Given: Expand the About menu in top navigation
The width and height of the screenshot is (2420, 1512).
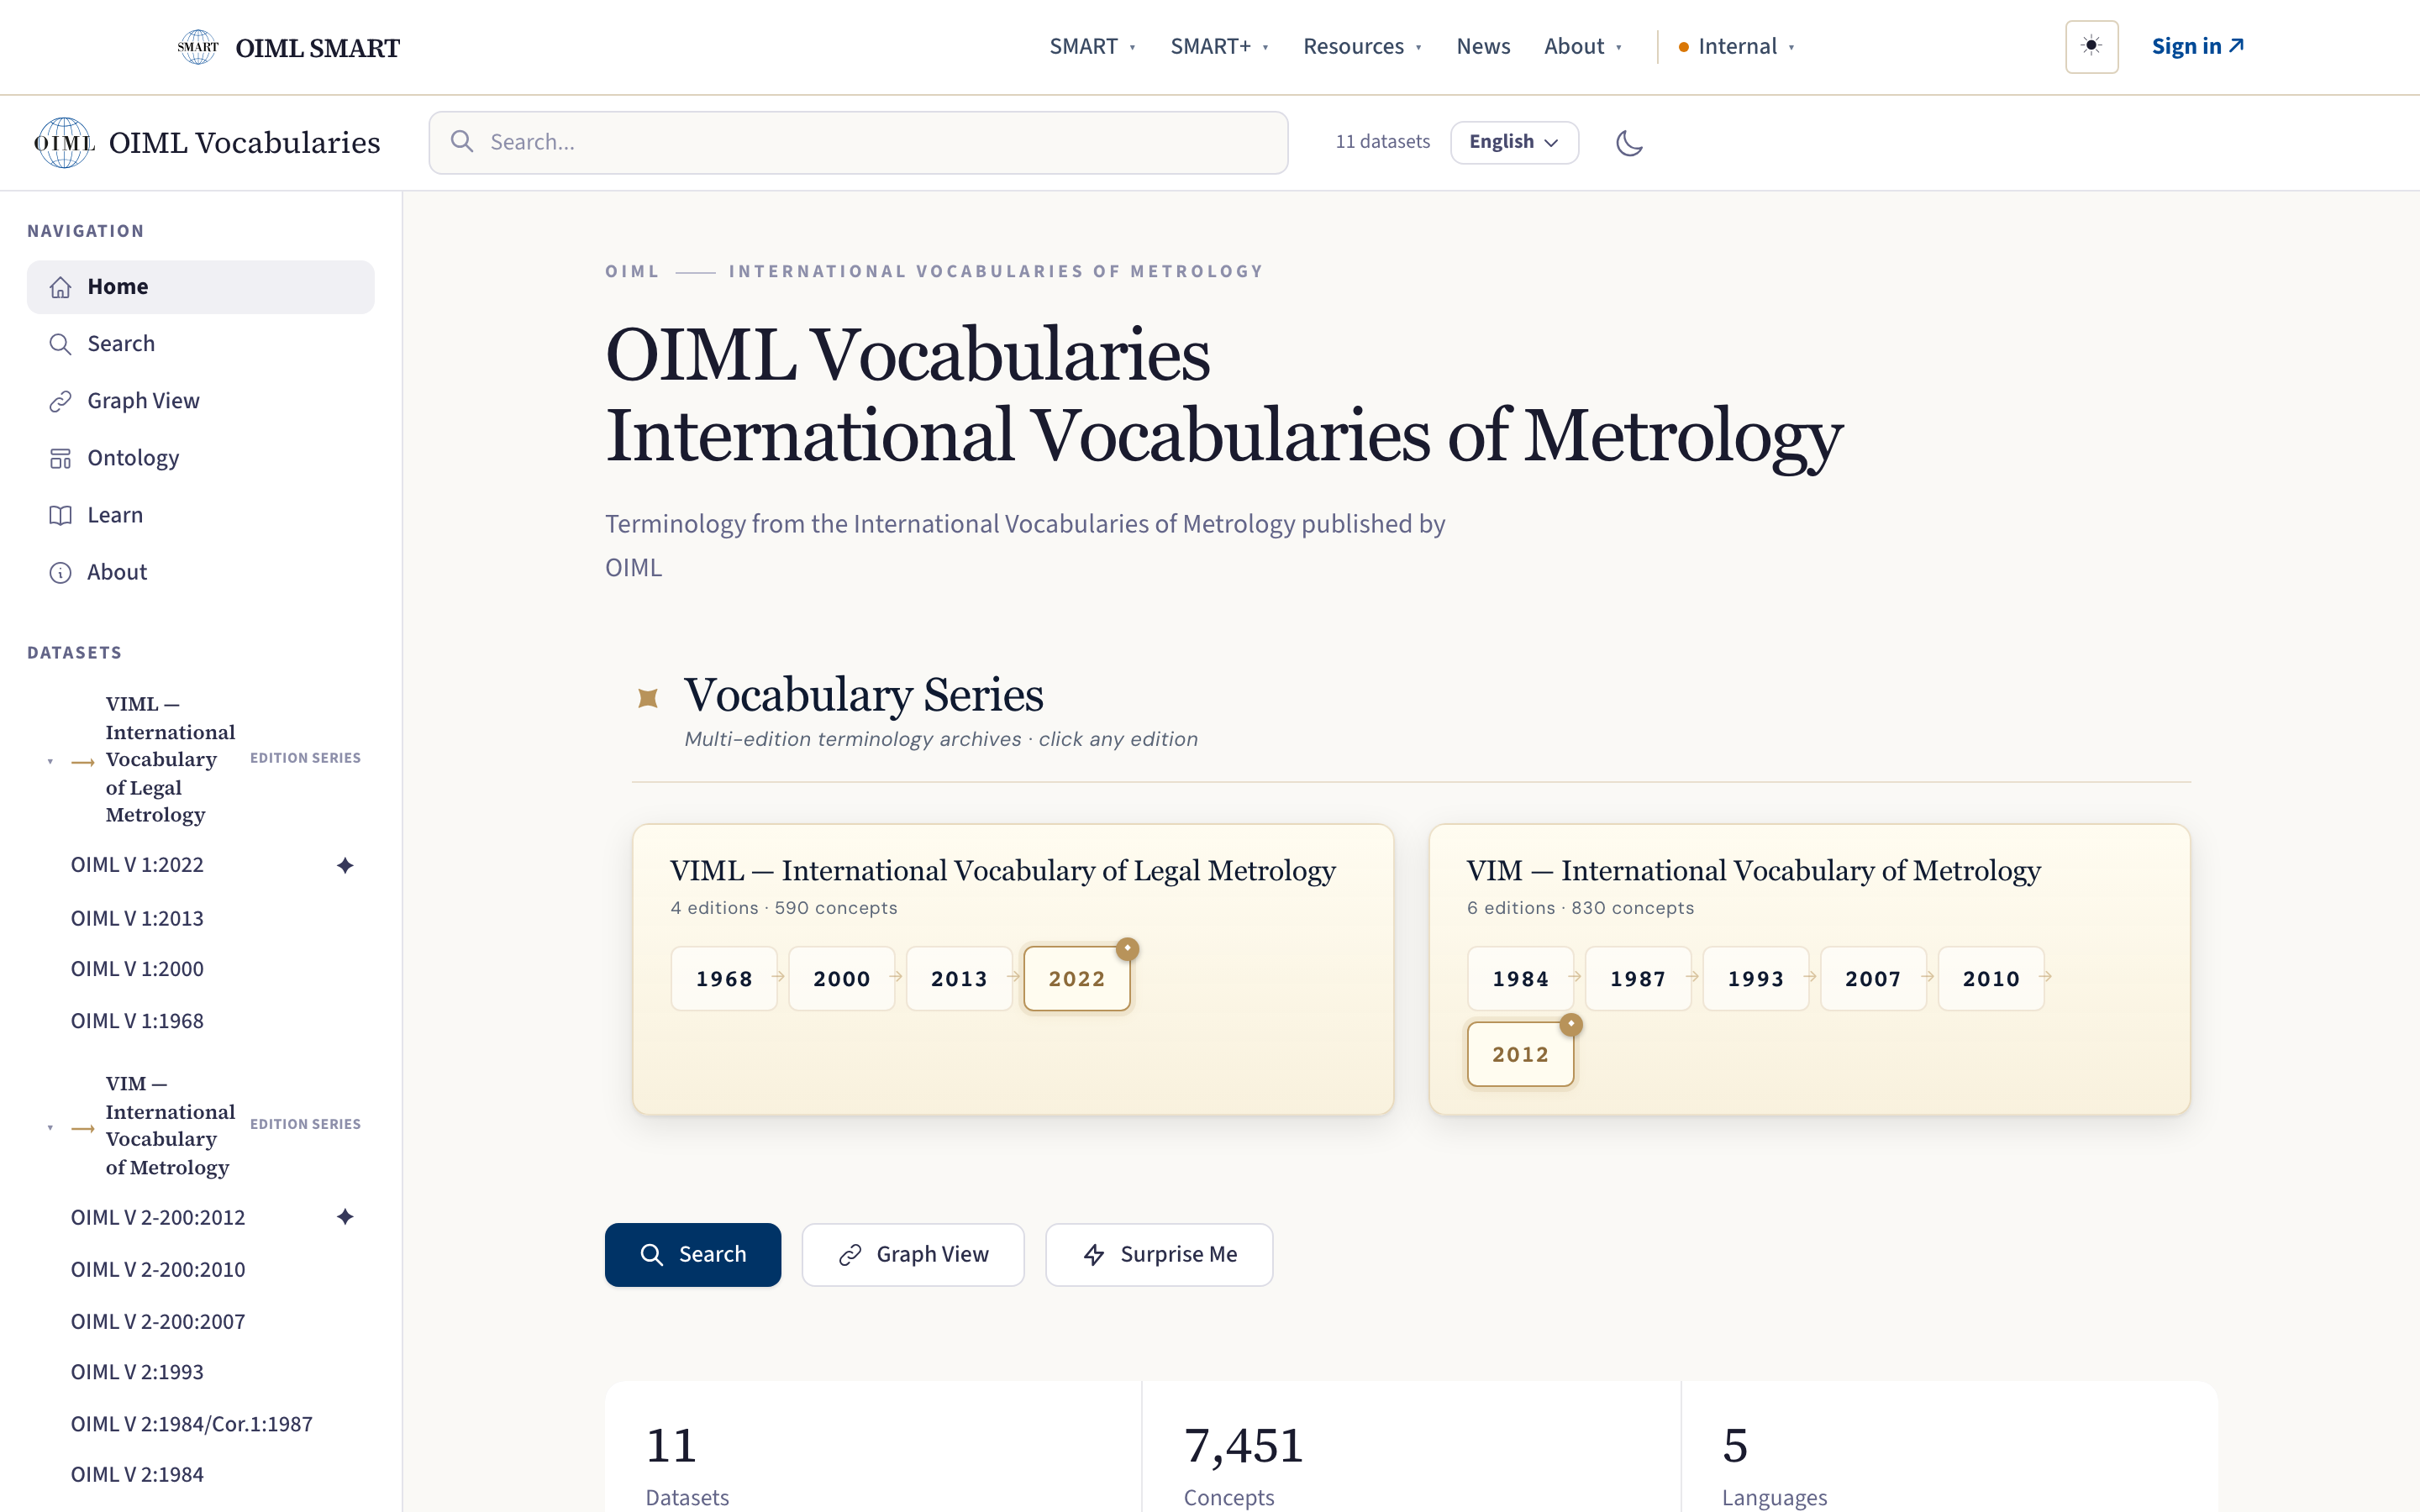Looking at the screenshot, I should (1583, 46).
